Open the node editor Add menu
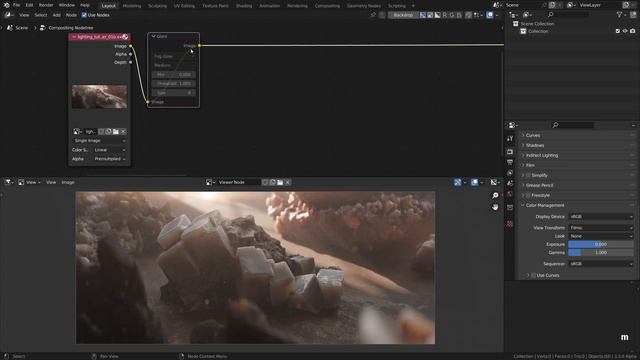The width and height of the screenshot is (640, 360). tap(56, 15)
